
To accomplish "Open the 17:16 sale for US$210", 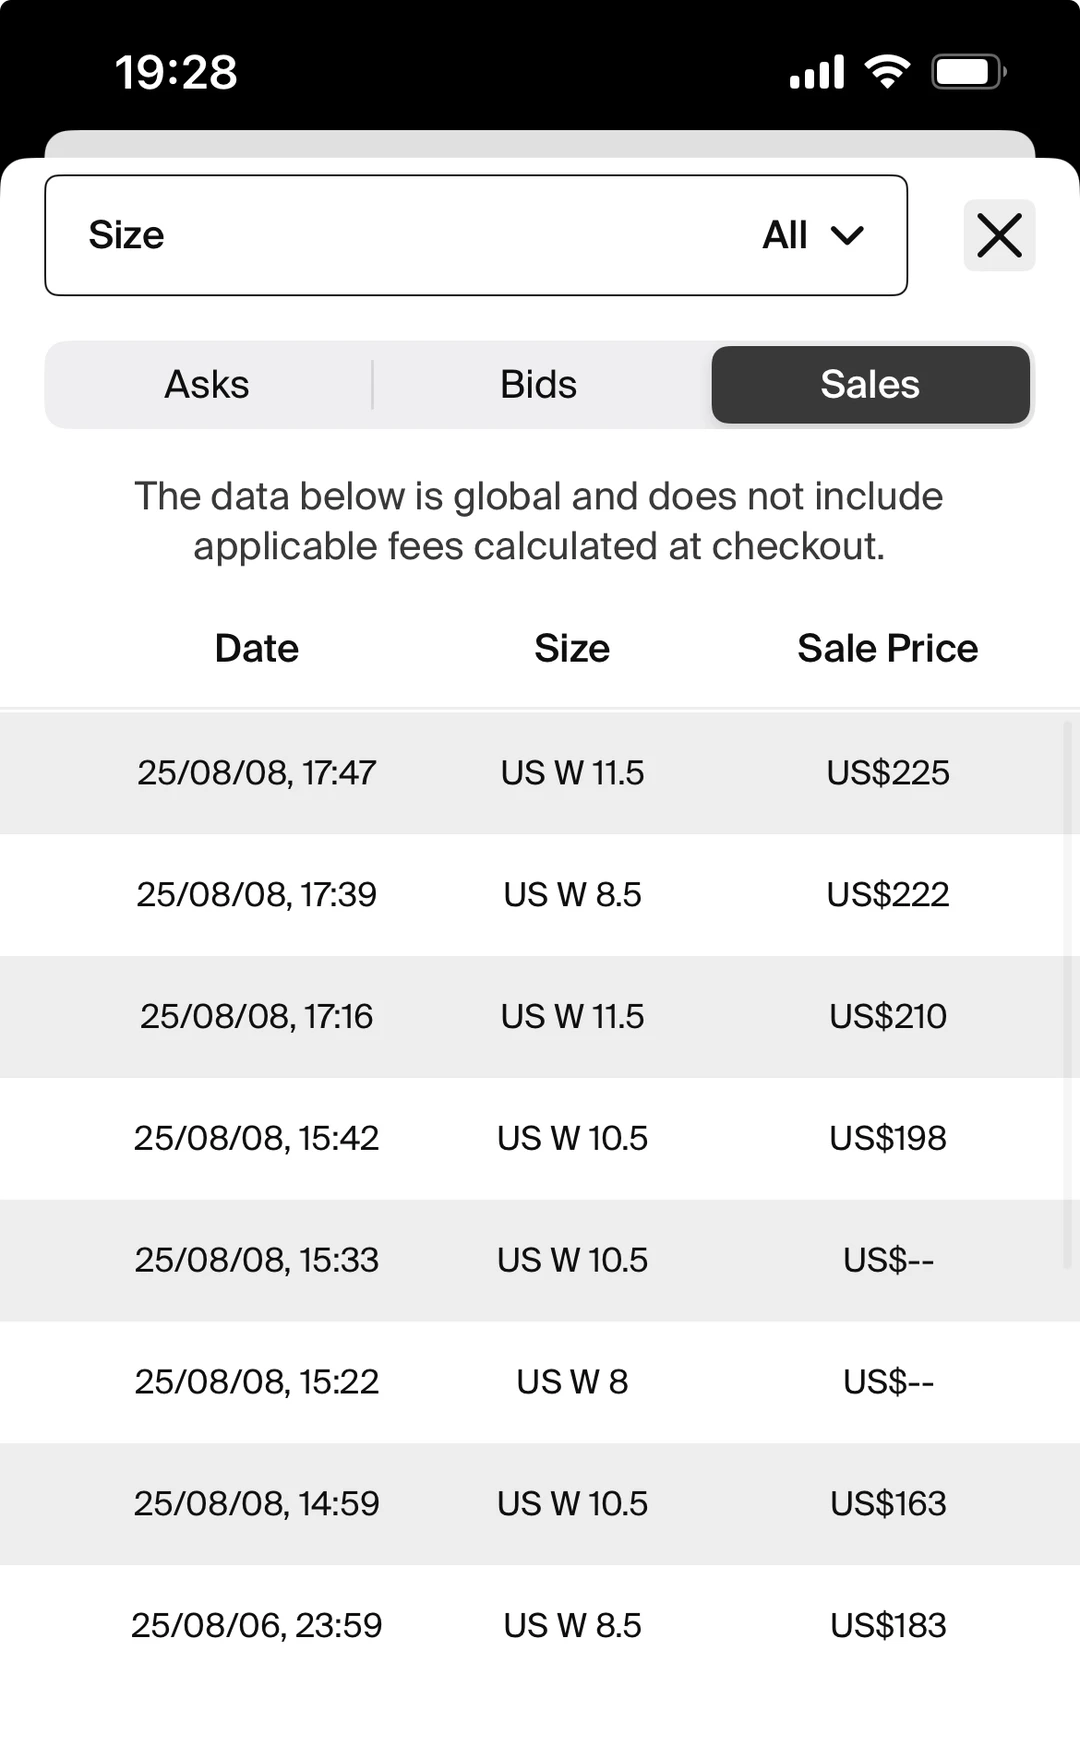I will [540, 1017].
